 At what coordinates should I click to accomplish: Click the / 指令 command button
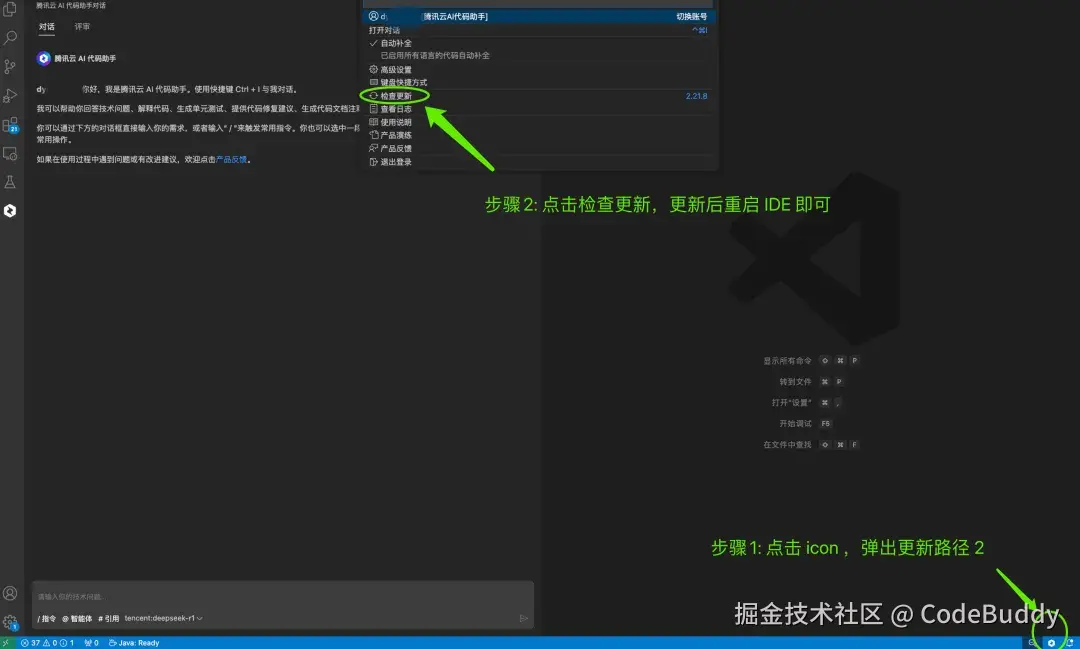46,619
